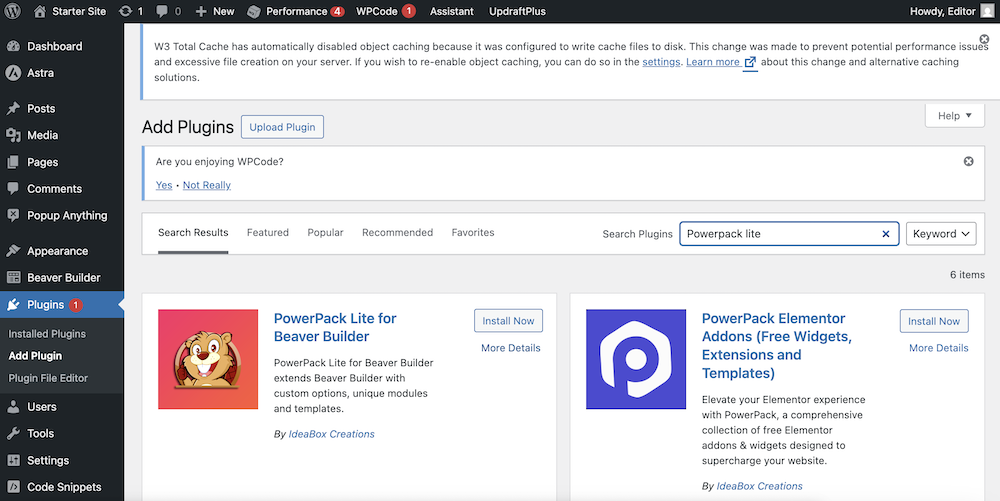Switch to the Recommended tab
The height and width of the screenshot is (501, 1000).
coord(397,233)
